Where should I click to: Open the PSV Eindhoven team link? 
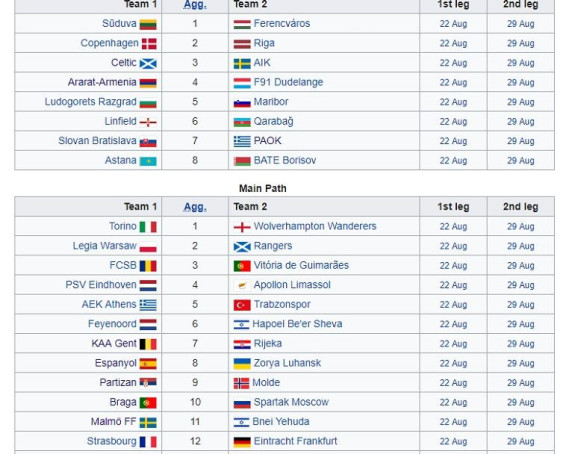(101, 285)
